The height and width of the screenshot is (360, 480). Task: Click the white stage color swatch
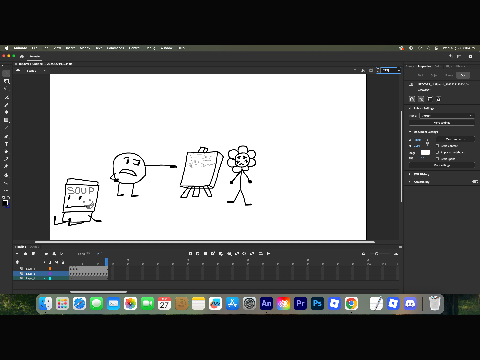(x=425, y=152)
